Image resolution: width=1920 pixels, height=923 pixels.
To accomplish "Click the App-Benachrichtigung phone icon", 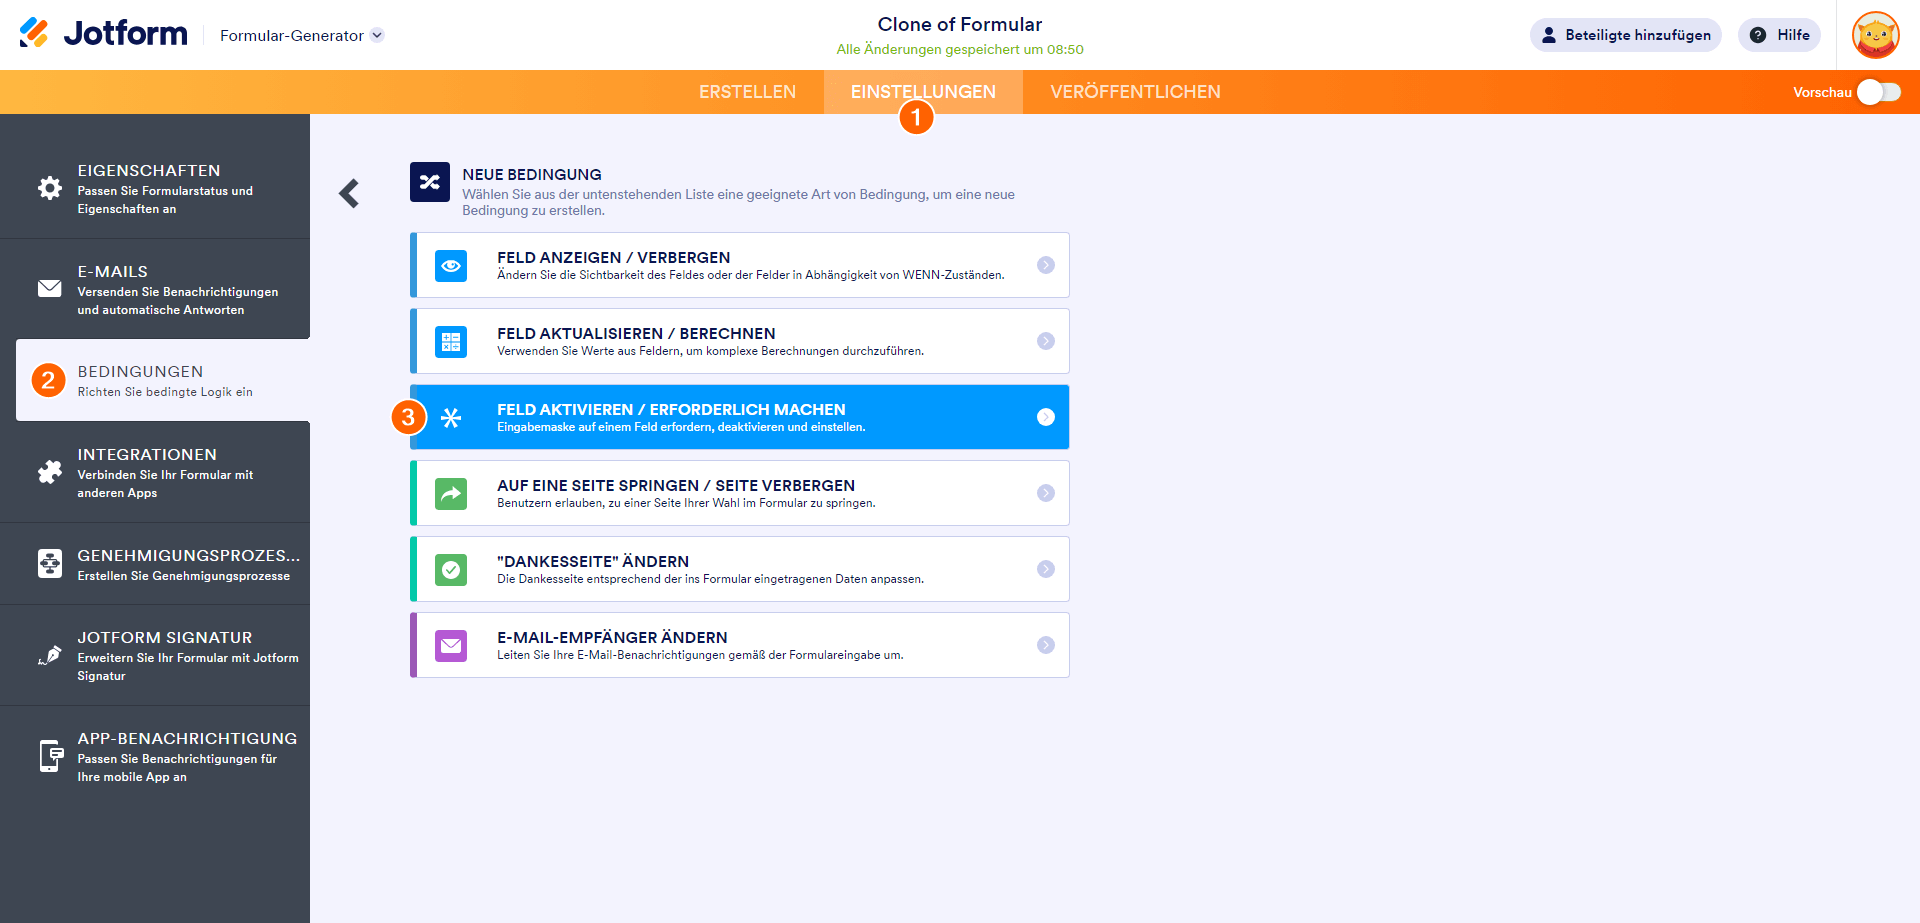I will 50,756.
